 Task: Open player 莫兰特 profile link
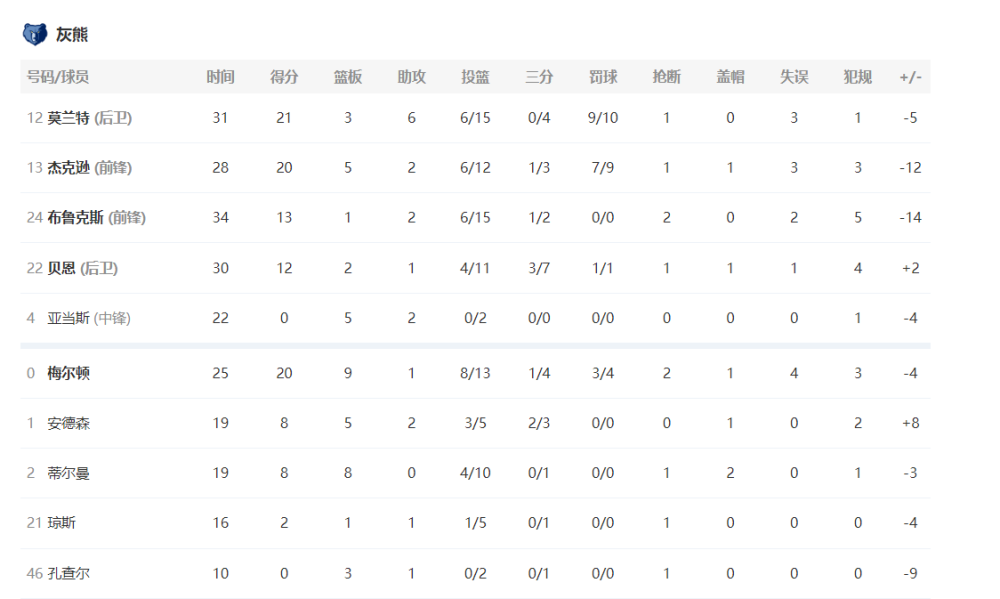(68, 118)
